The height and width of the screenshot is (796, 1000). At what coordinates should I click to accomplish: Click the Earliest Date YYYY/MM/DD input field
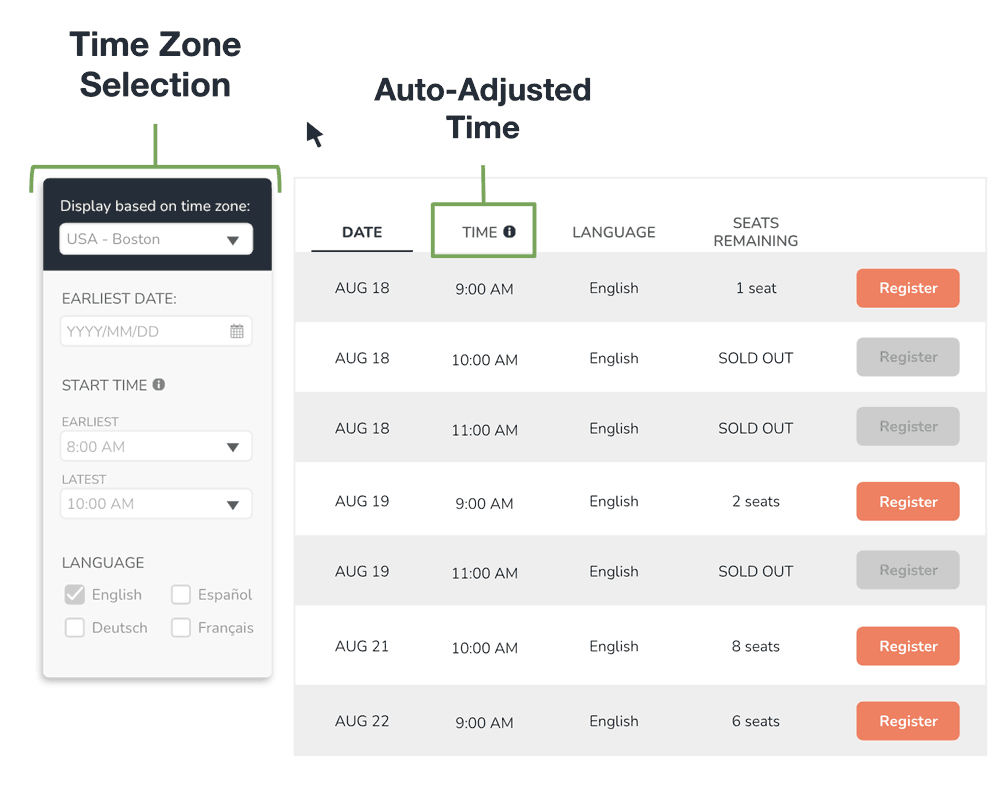pos(140,331)
